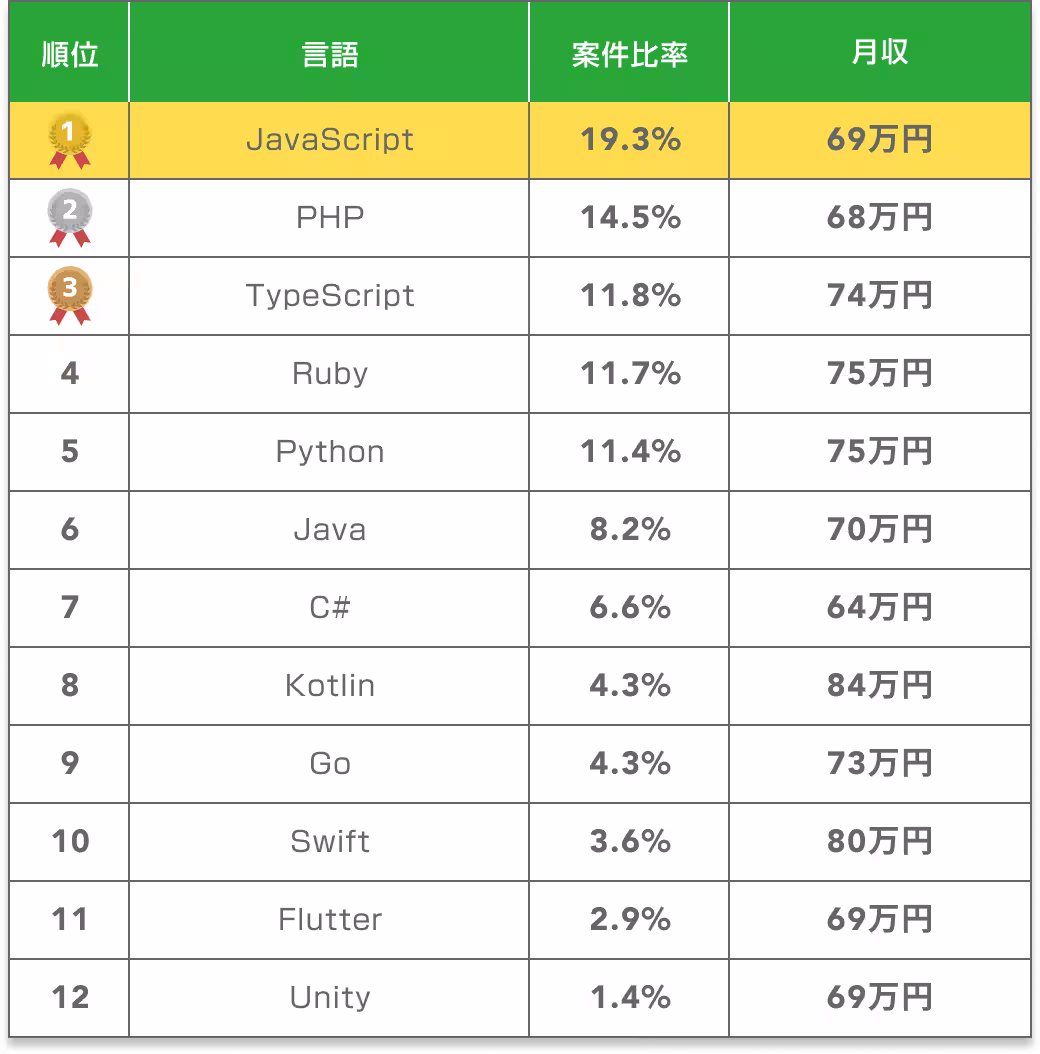This screenshot has height=1054, width=1040.
Task: Click the TypeScript language name
Action: point(329,295)
